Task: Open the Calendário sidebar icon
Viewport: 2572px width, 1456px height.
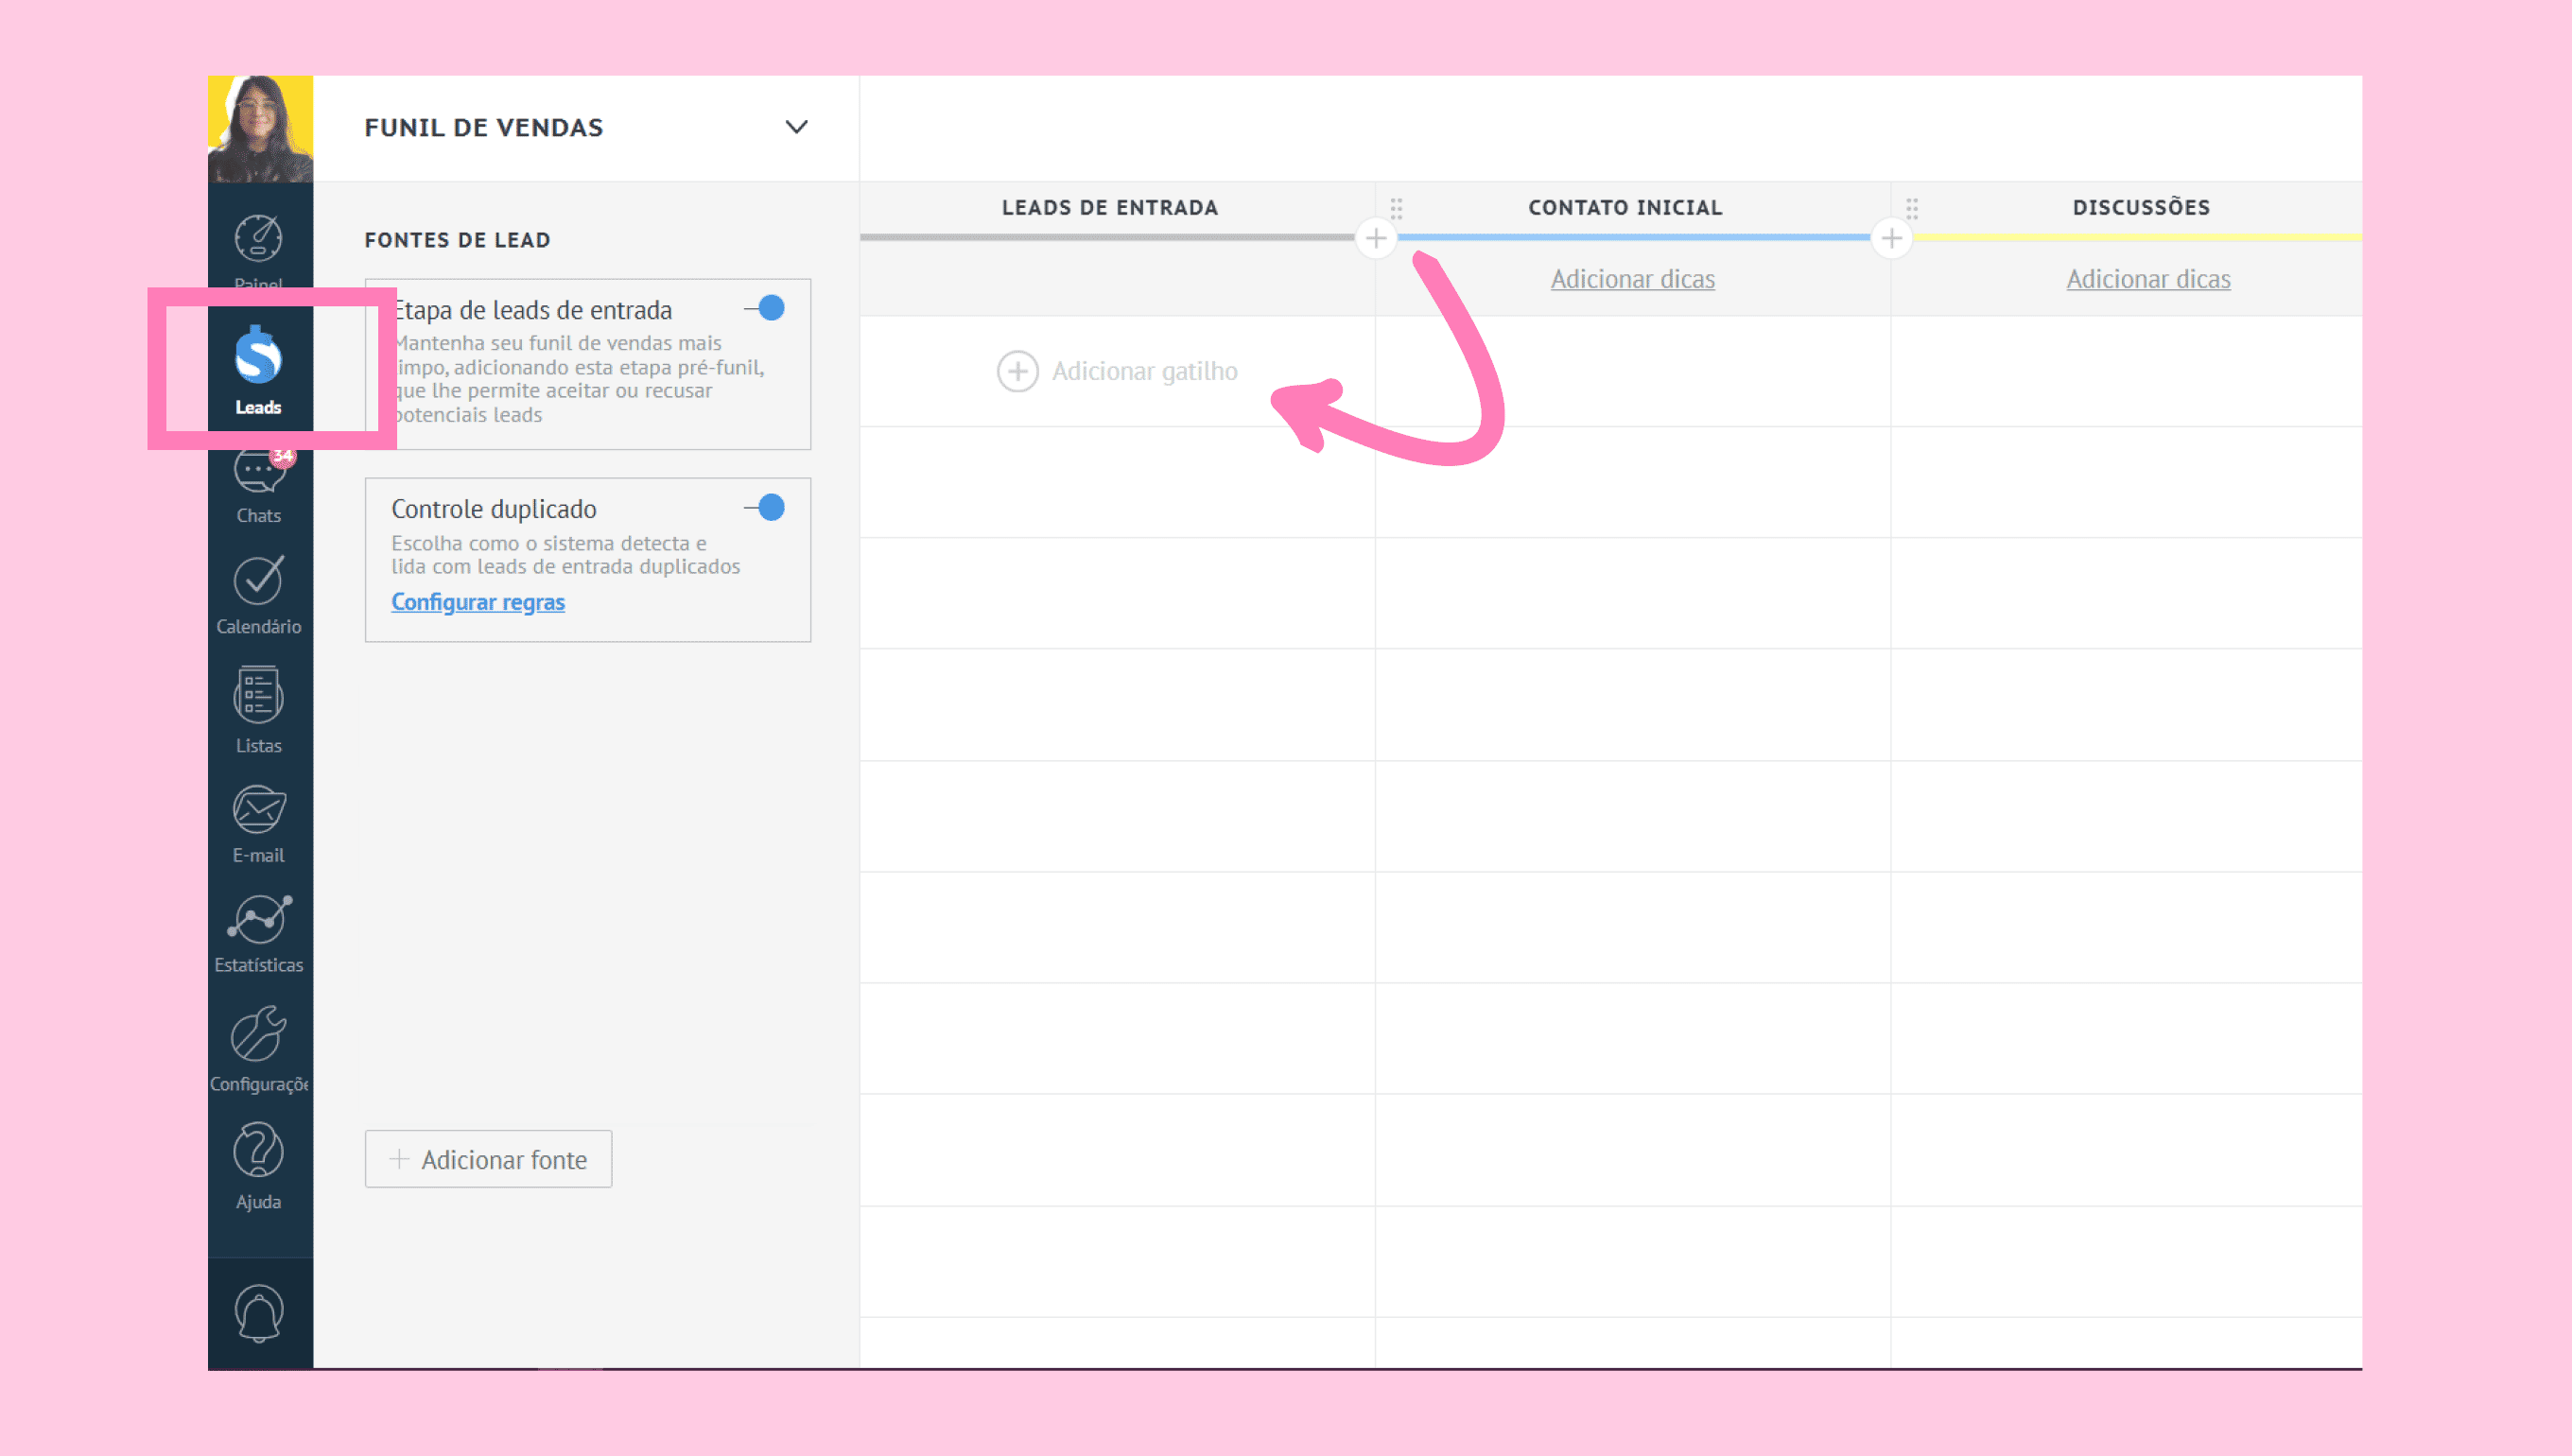Action: tap(259, 580)
